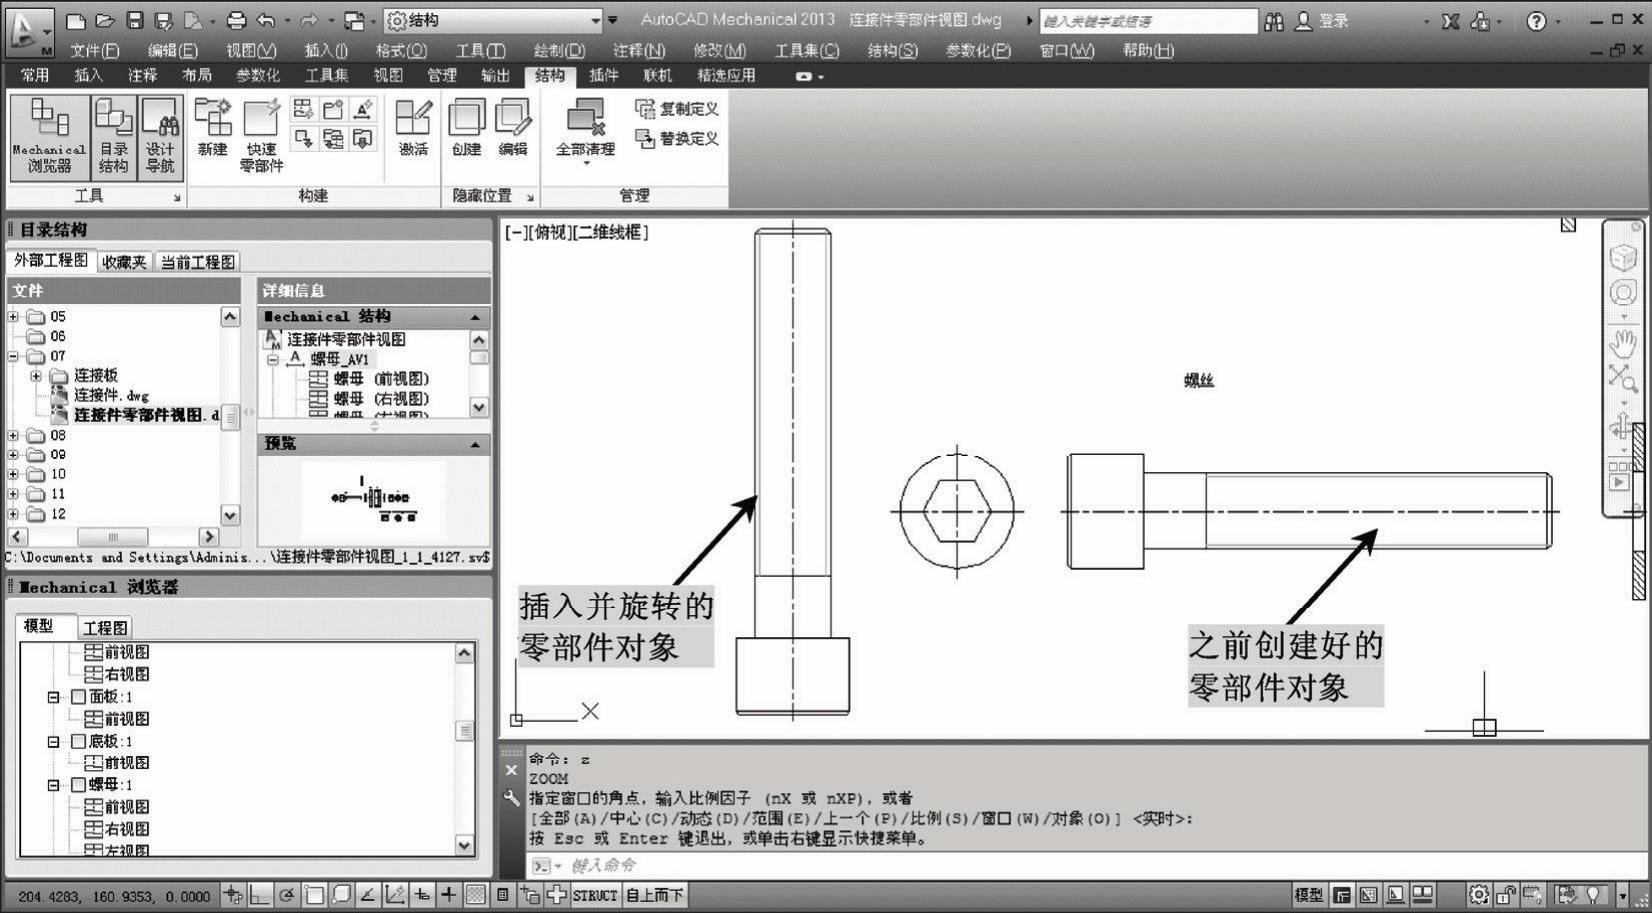Viewport: 1652px width, 913px height.
Task: Click the 激活 ribbon icon
Action: pyautogui.click(x=413, y=127)
